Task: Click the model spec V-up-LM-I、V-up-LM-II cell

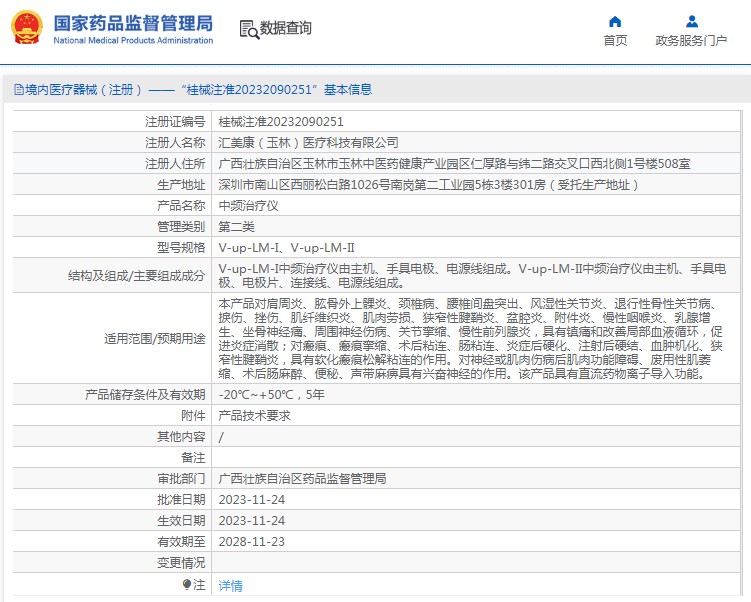Action: [286, 247]
